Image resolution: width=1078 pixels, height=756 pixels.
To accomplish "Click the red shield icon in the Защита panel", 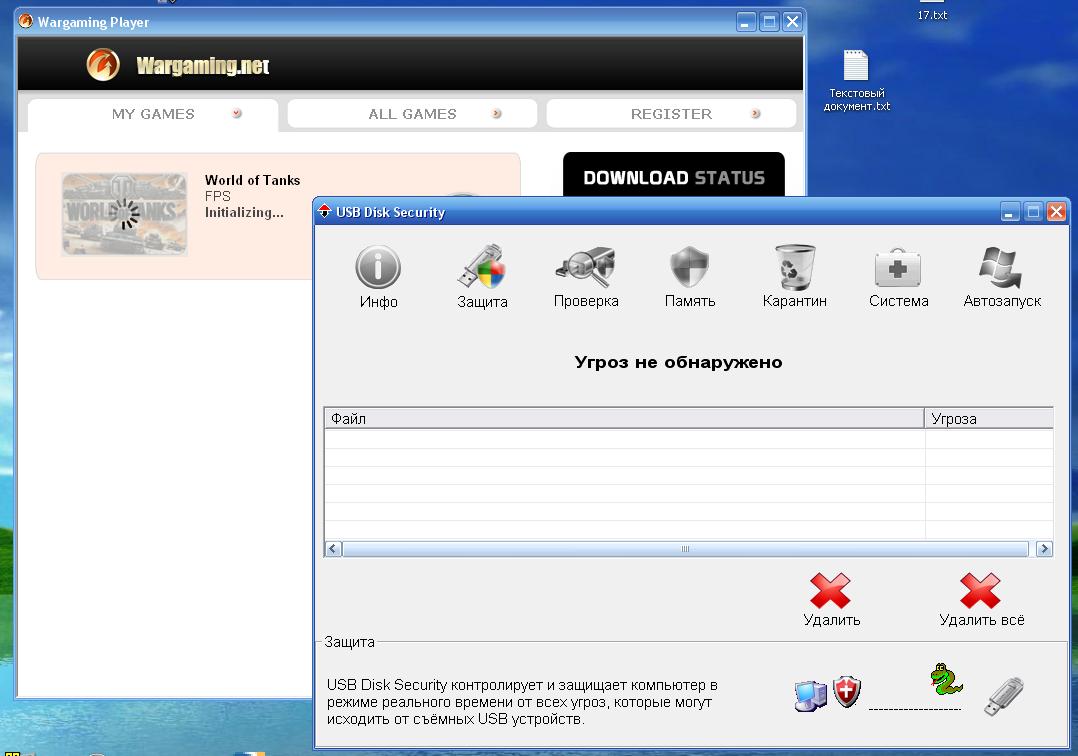I will 846,691.
